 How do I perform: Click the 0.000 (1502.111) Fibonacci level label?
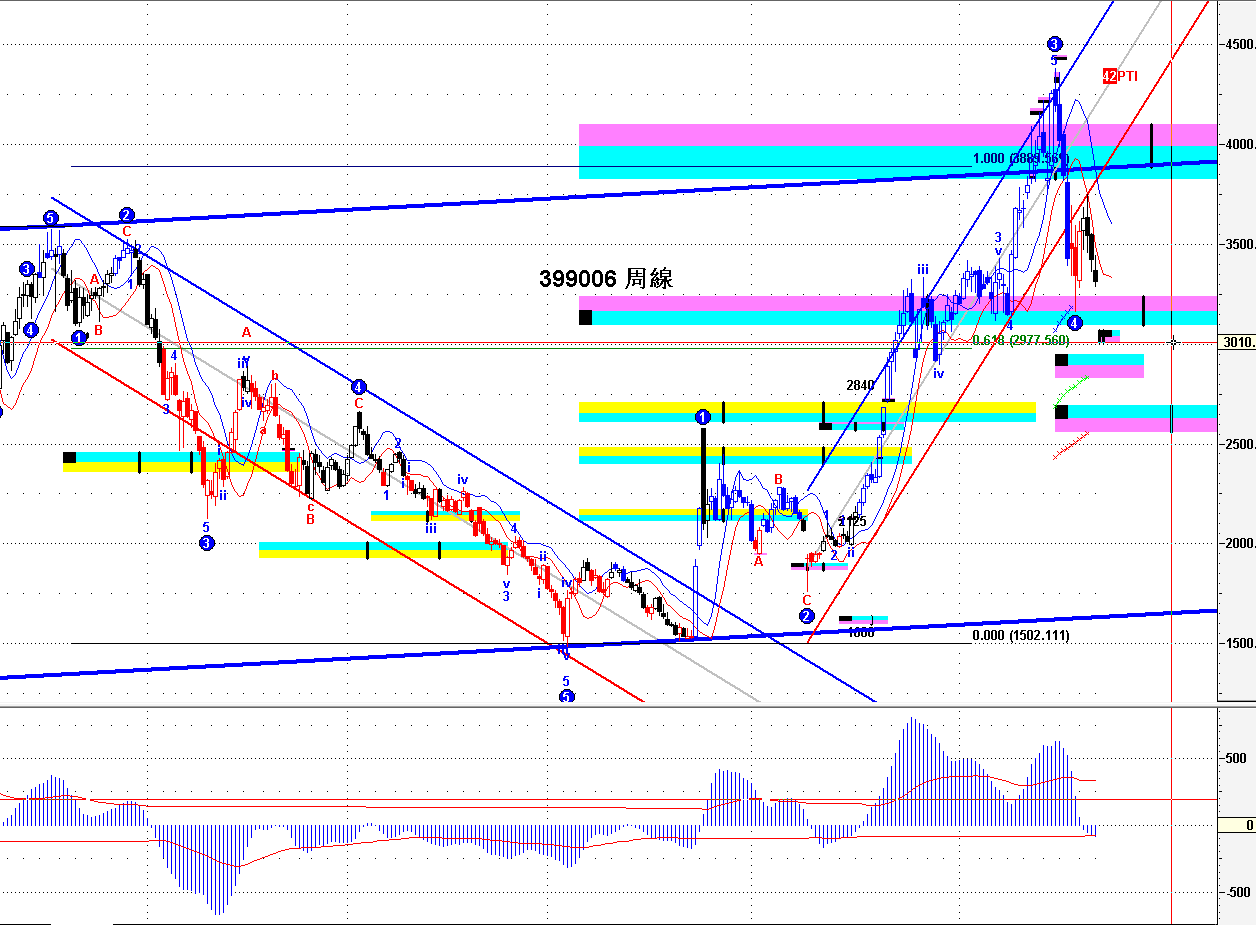pos(1021,635)
